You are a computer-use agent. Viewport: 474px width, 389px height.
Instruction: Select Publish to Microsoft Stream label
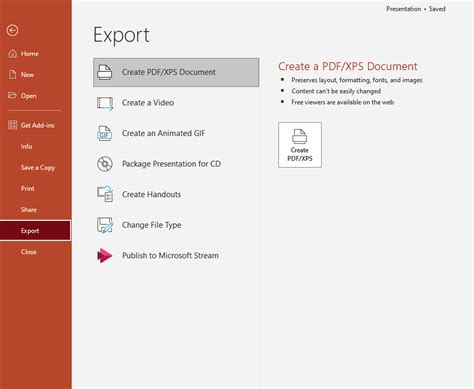click(170, 256)
